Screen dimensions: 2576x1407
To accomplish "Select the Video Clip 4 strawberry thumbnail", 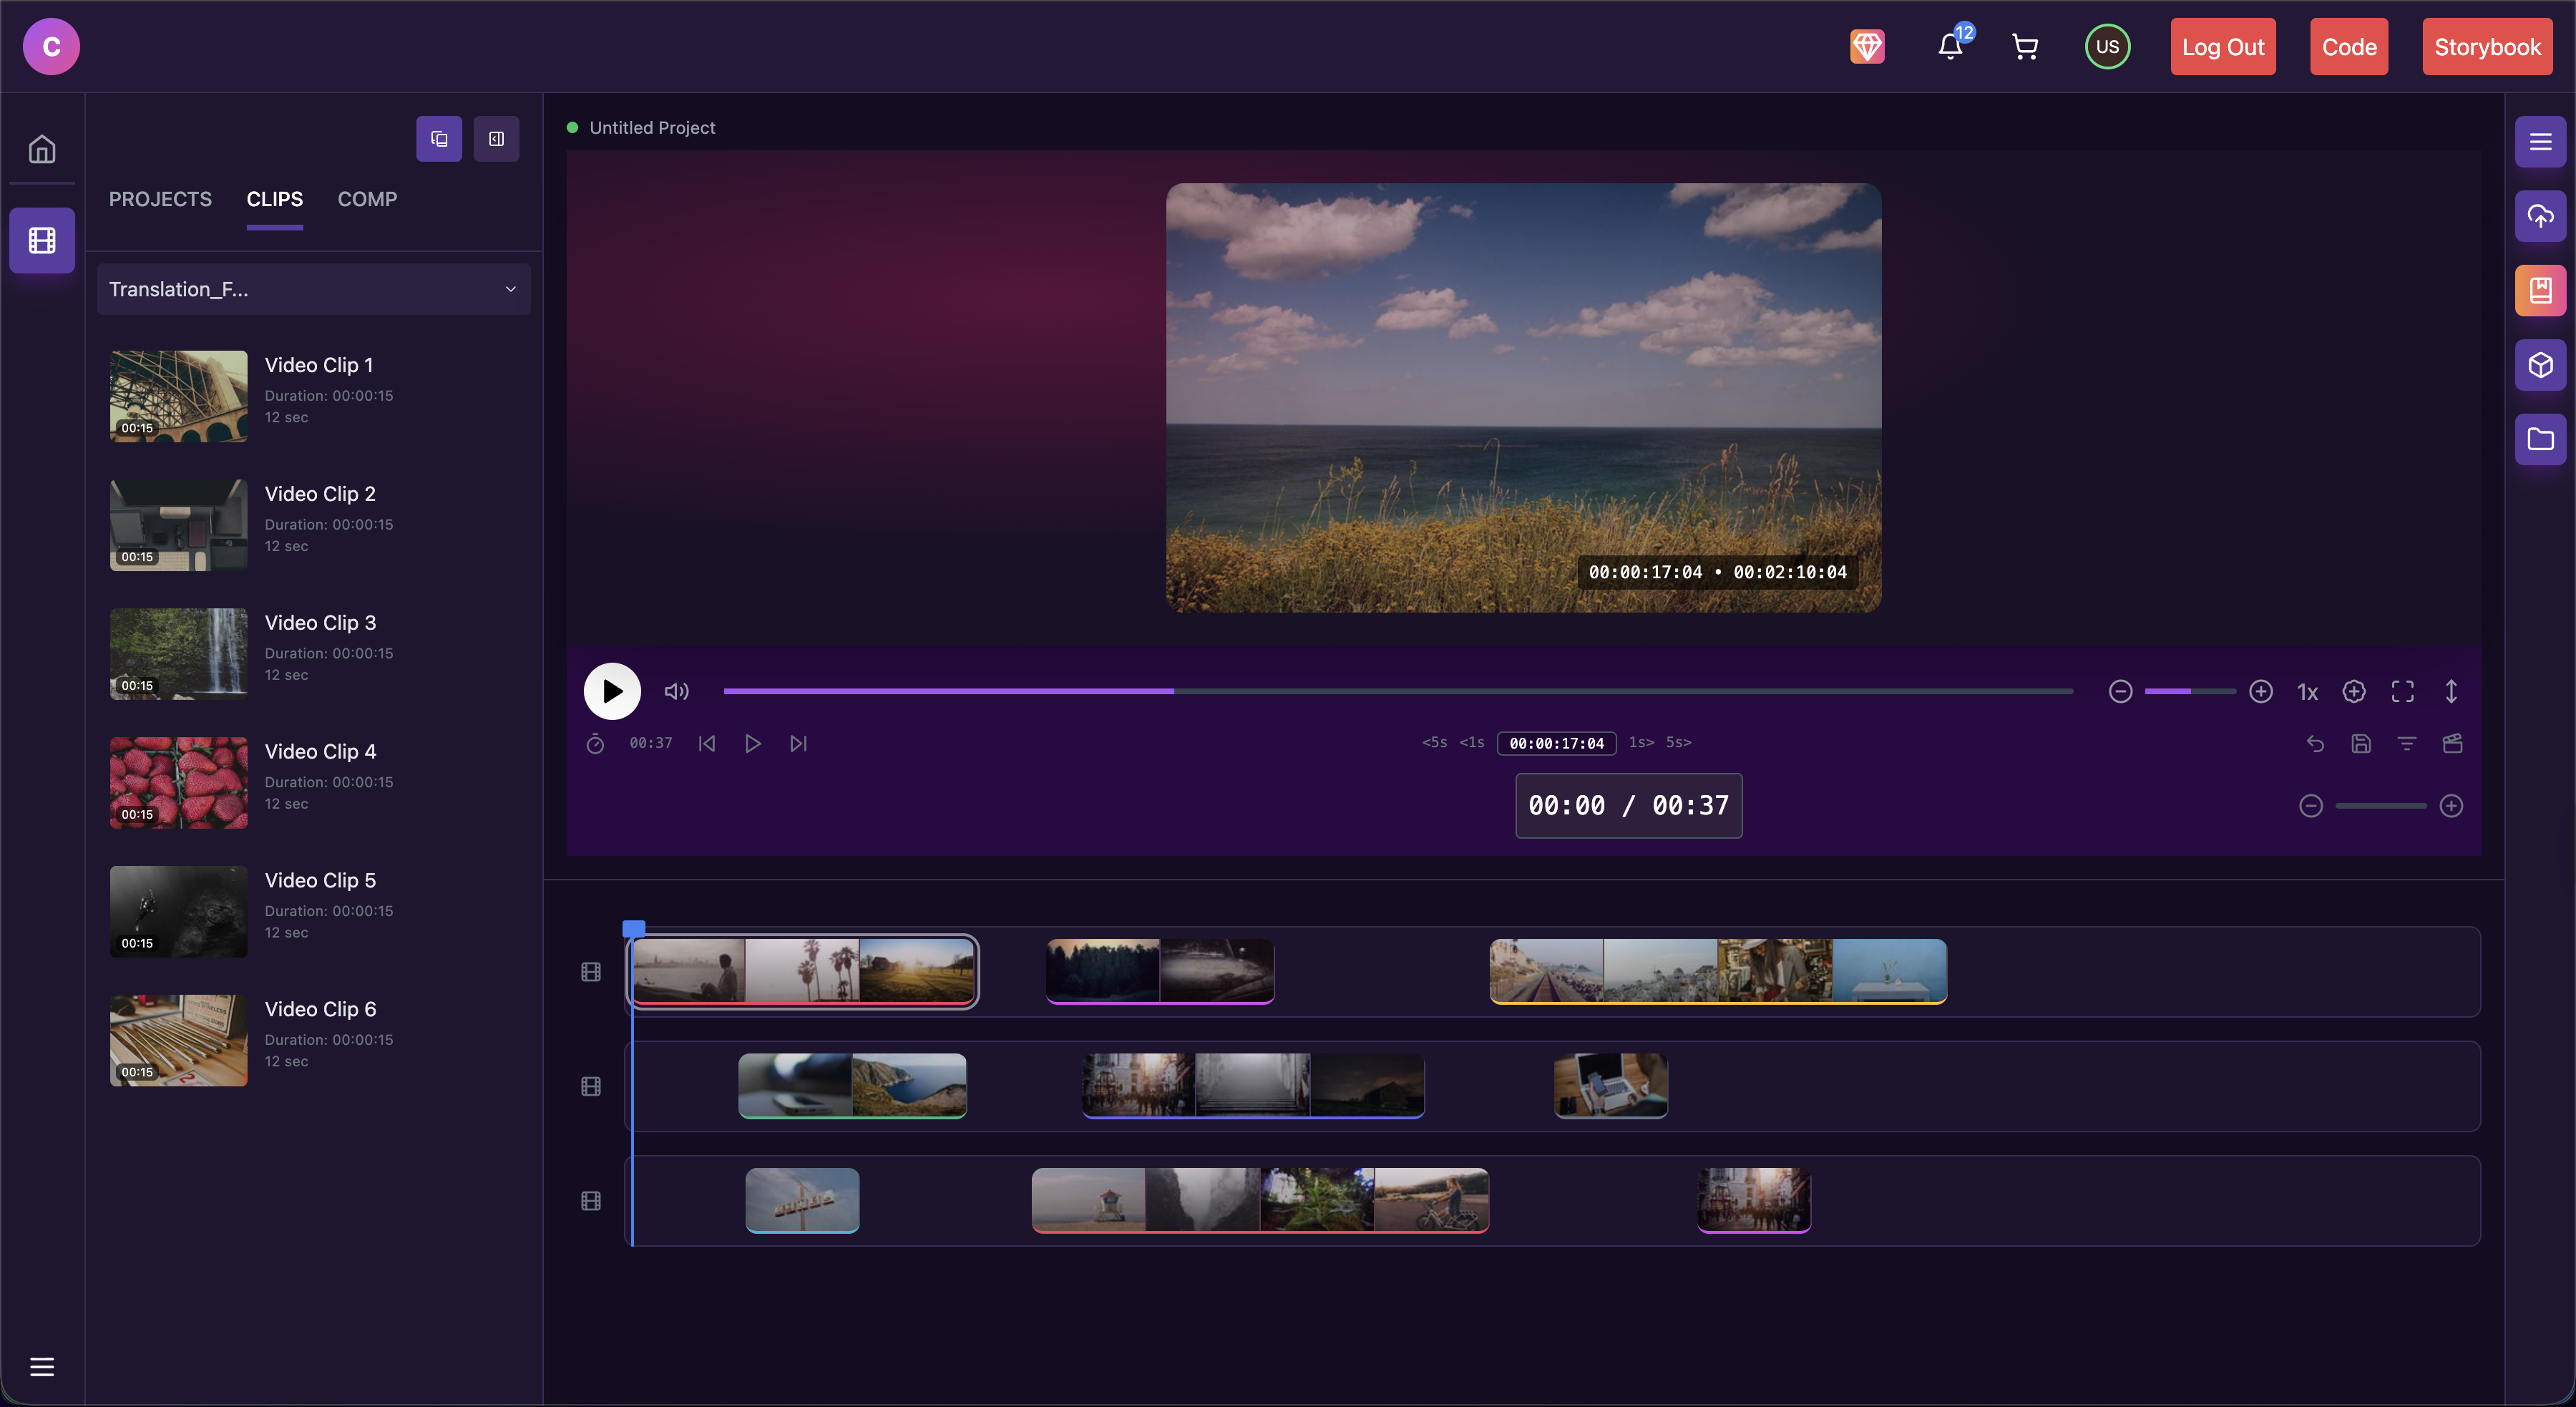I will 177,782.
